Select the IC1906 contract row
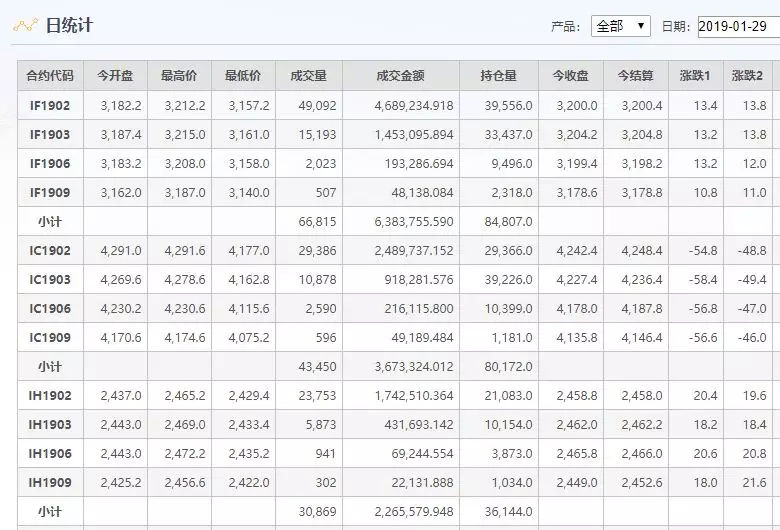Image resolution: width=780 pixels, height=530 pixels. tap(50, 309)
